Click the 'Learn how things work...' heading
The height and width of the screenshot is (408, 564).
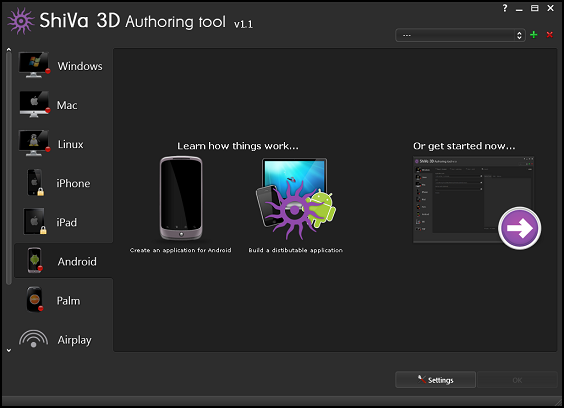238,146
